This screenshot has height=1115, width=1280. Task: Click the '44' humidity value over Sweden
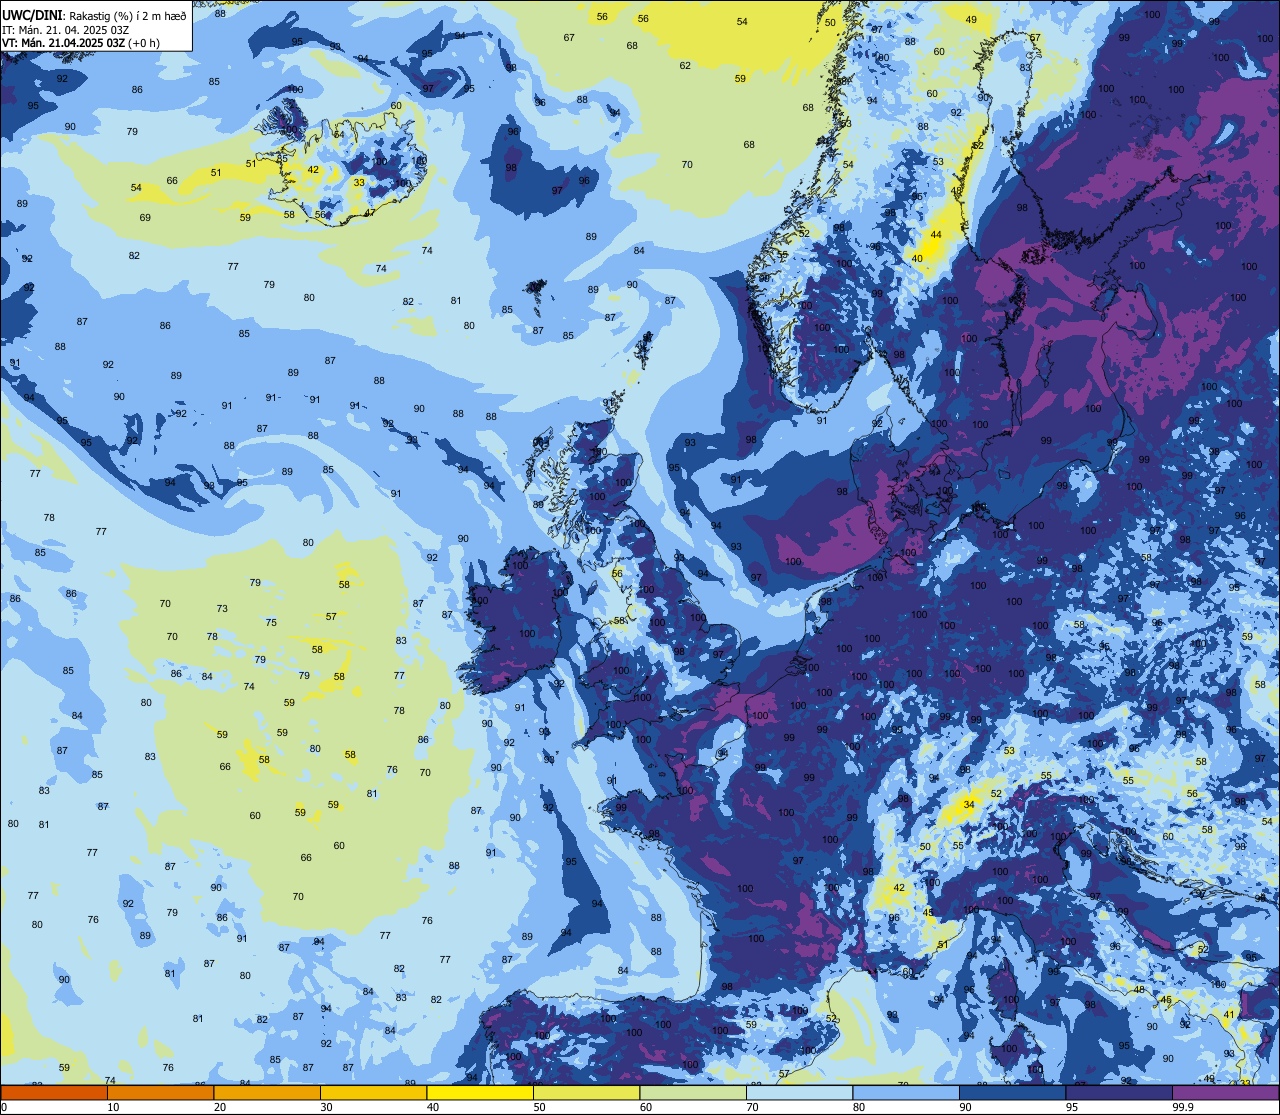[936, 234]
